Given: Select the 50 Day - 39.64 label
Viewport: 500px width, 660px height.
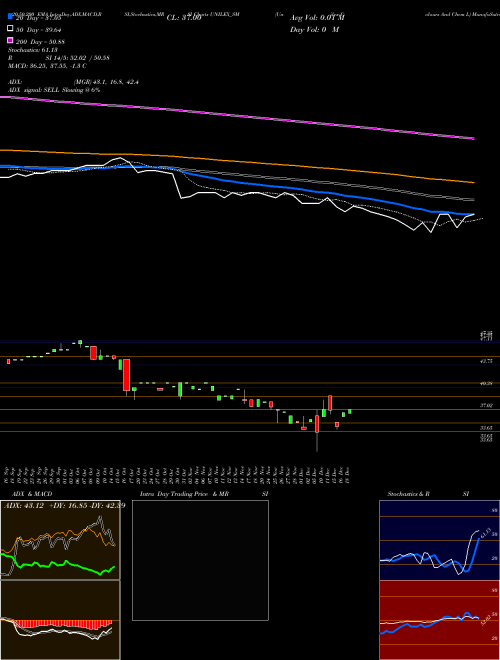Looking at the screenshot, I should click(x=38, y=30).
